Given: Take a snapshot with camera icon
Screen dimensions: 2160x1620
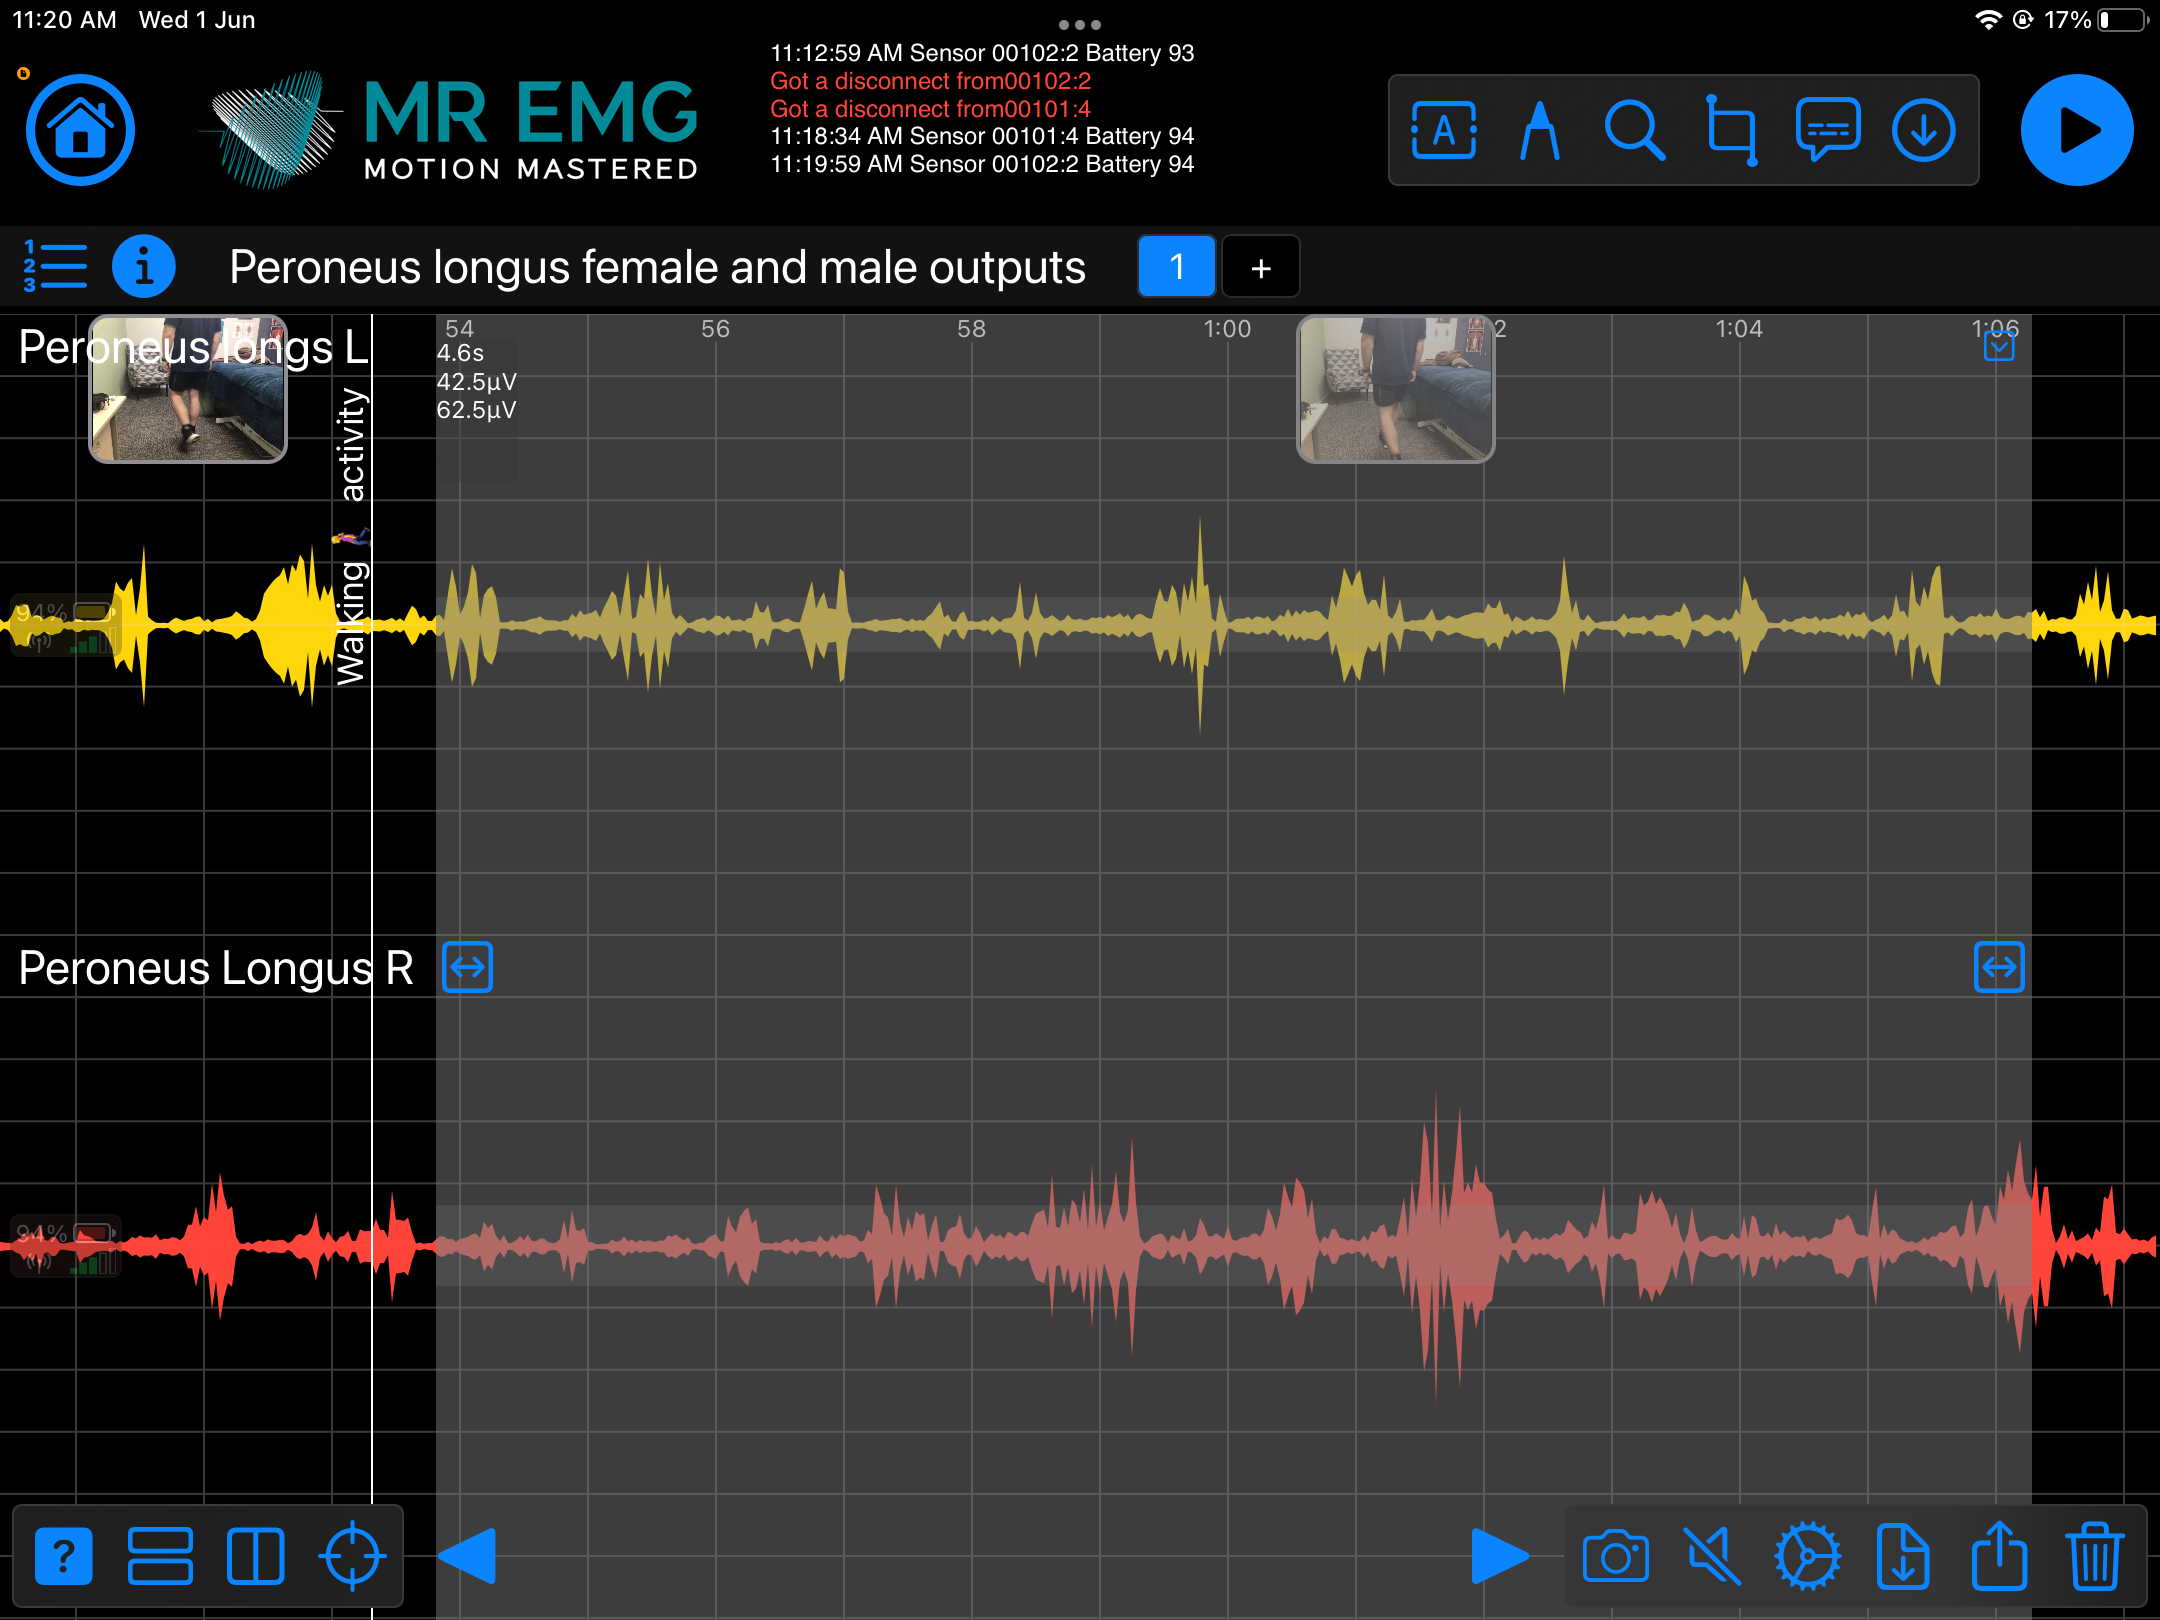Looking at the screenshot, I should click(x=1615, y=1556).
